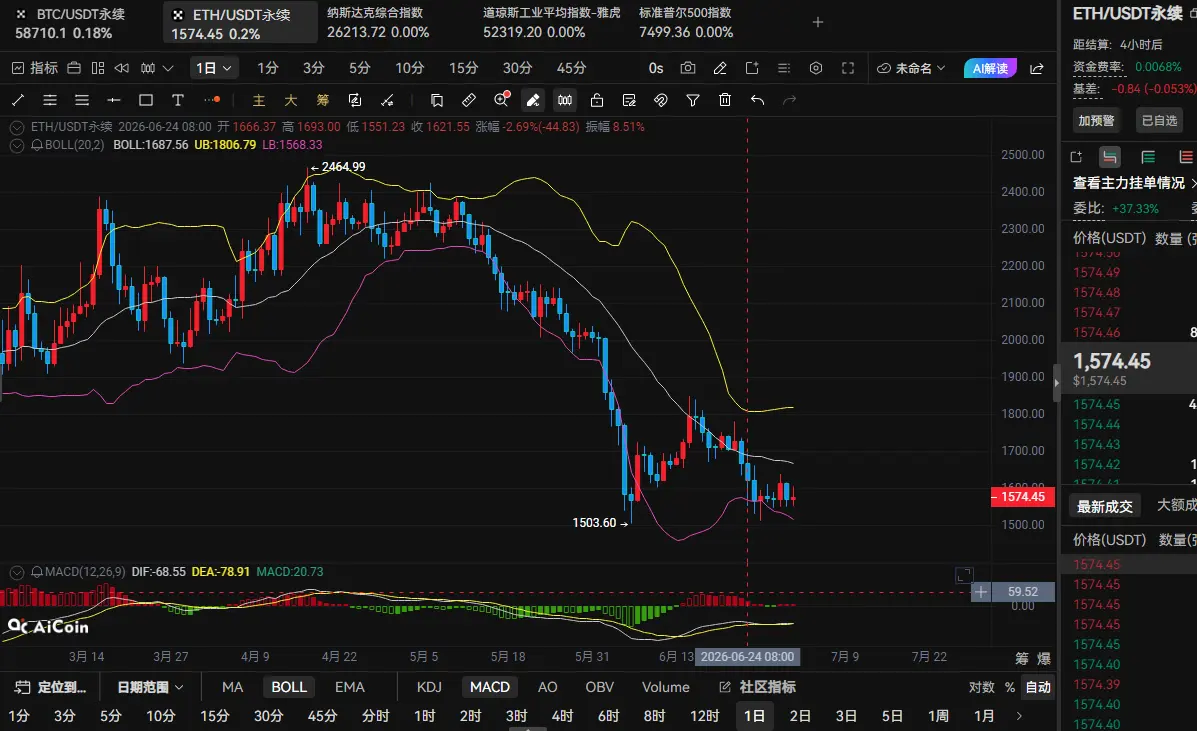Delete drawings with trash icon
The height and width of the screenshot is (731, 1197).
[725, 100]
